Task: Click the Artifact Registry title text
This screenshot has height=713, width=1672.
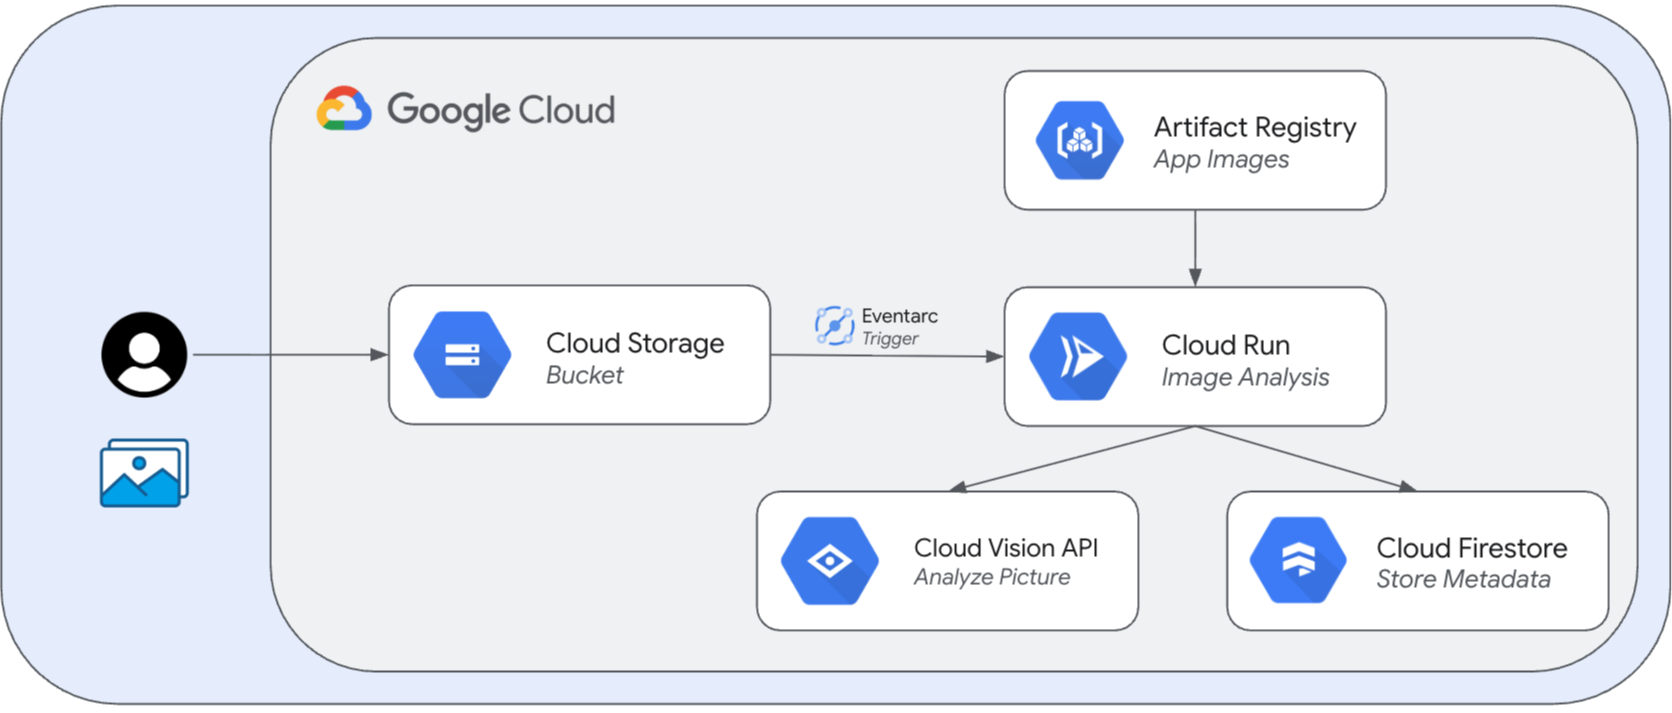Action: 1254,127
